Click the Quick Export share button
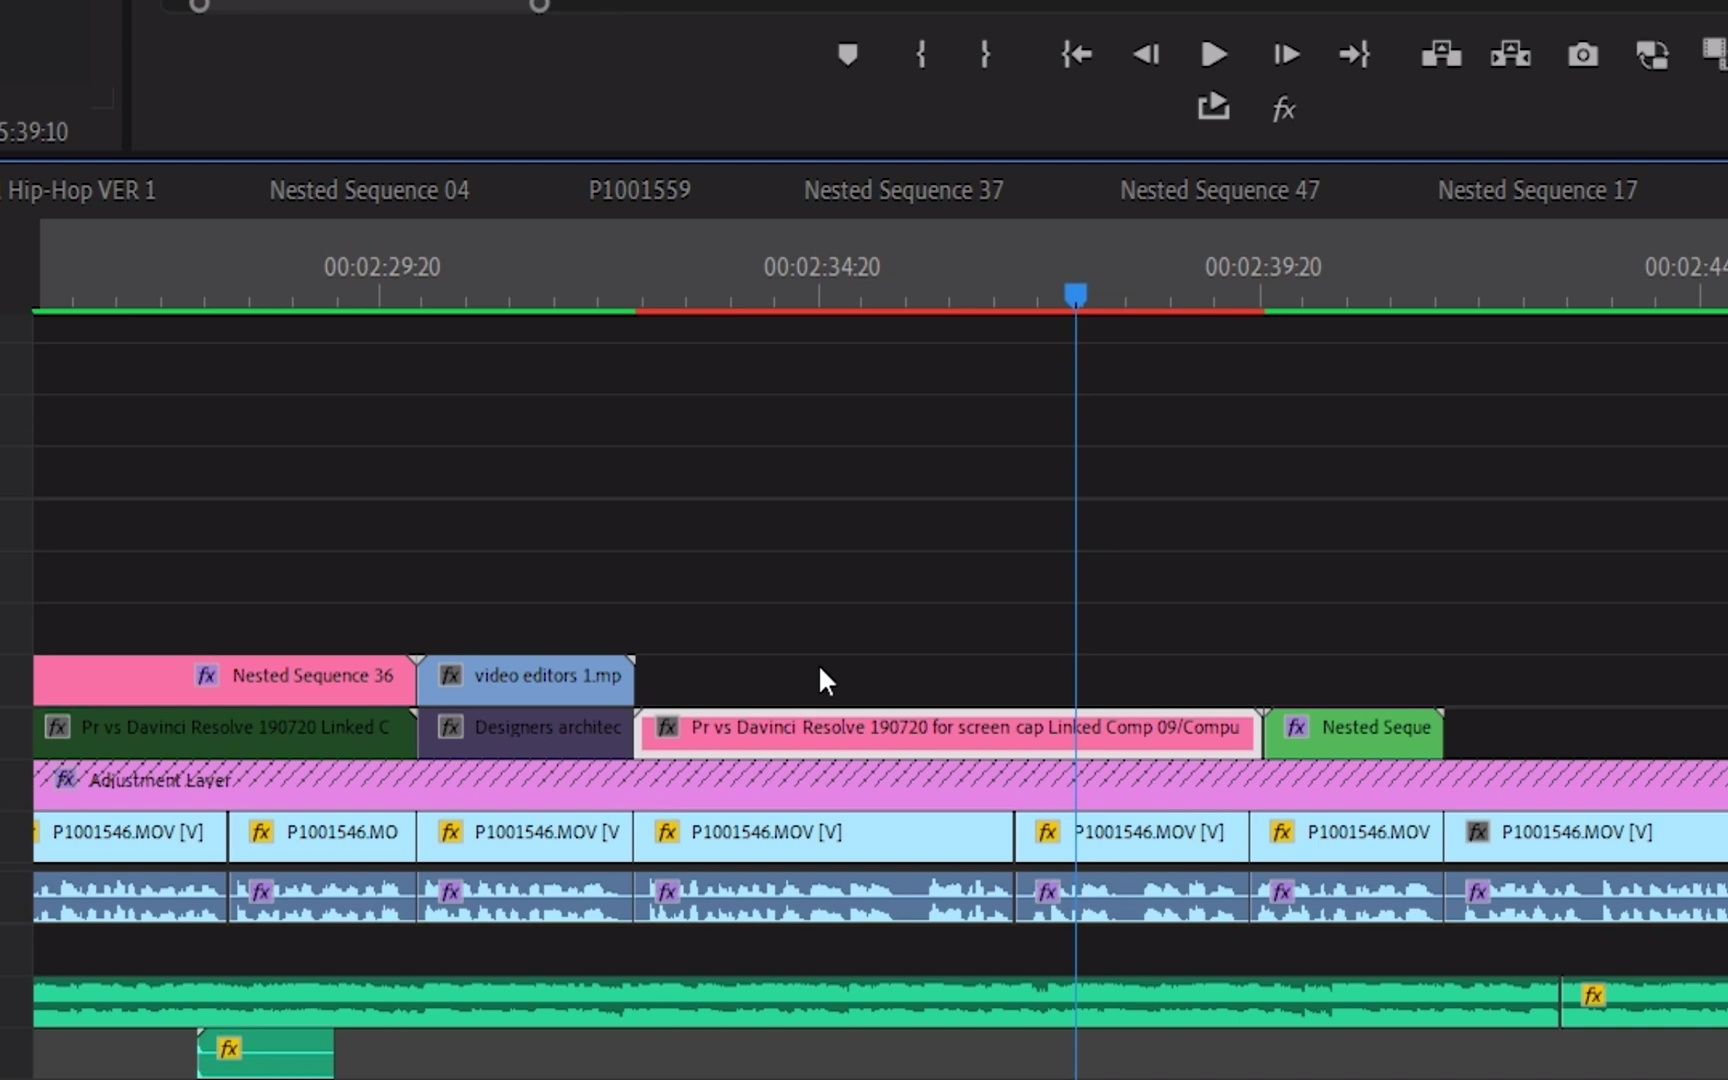 pyautogui.click(x=1213, y=107)
